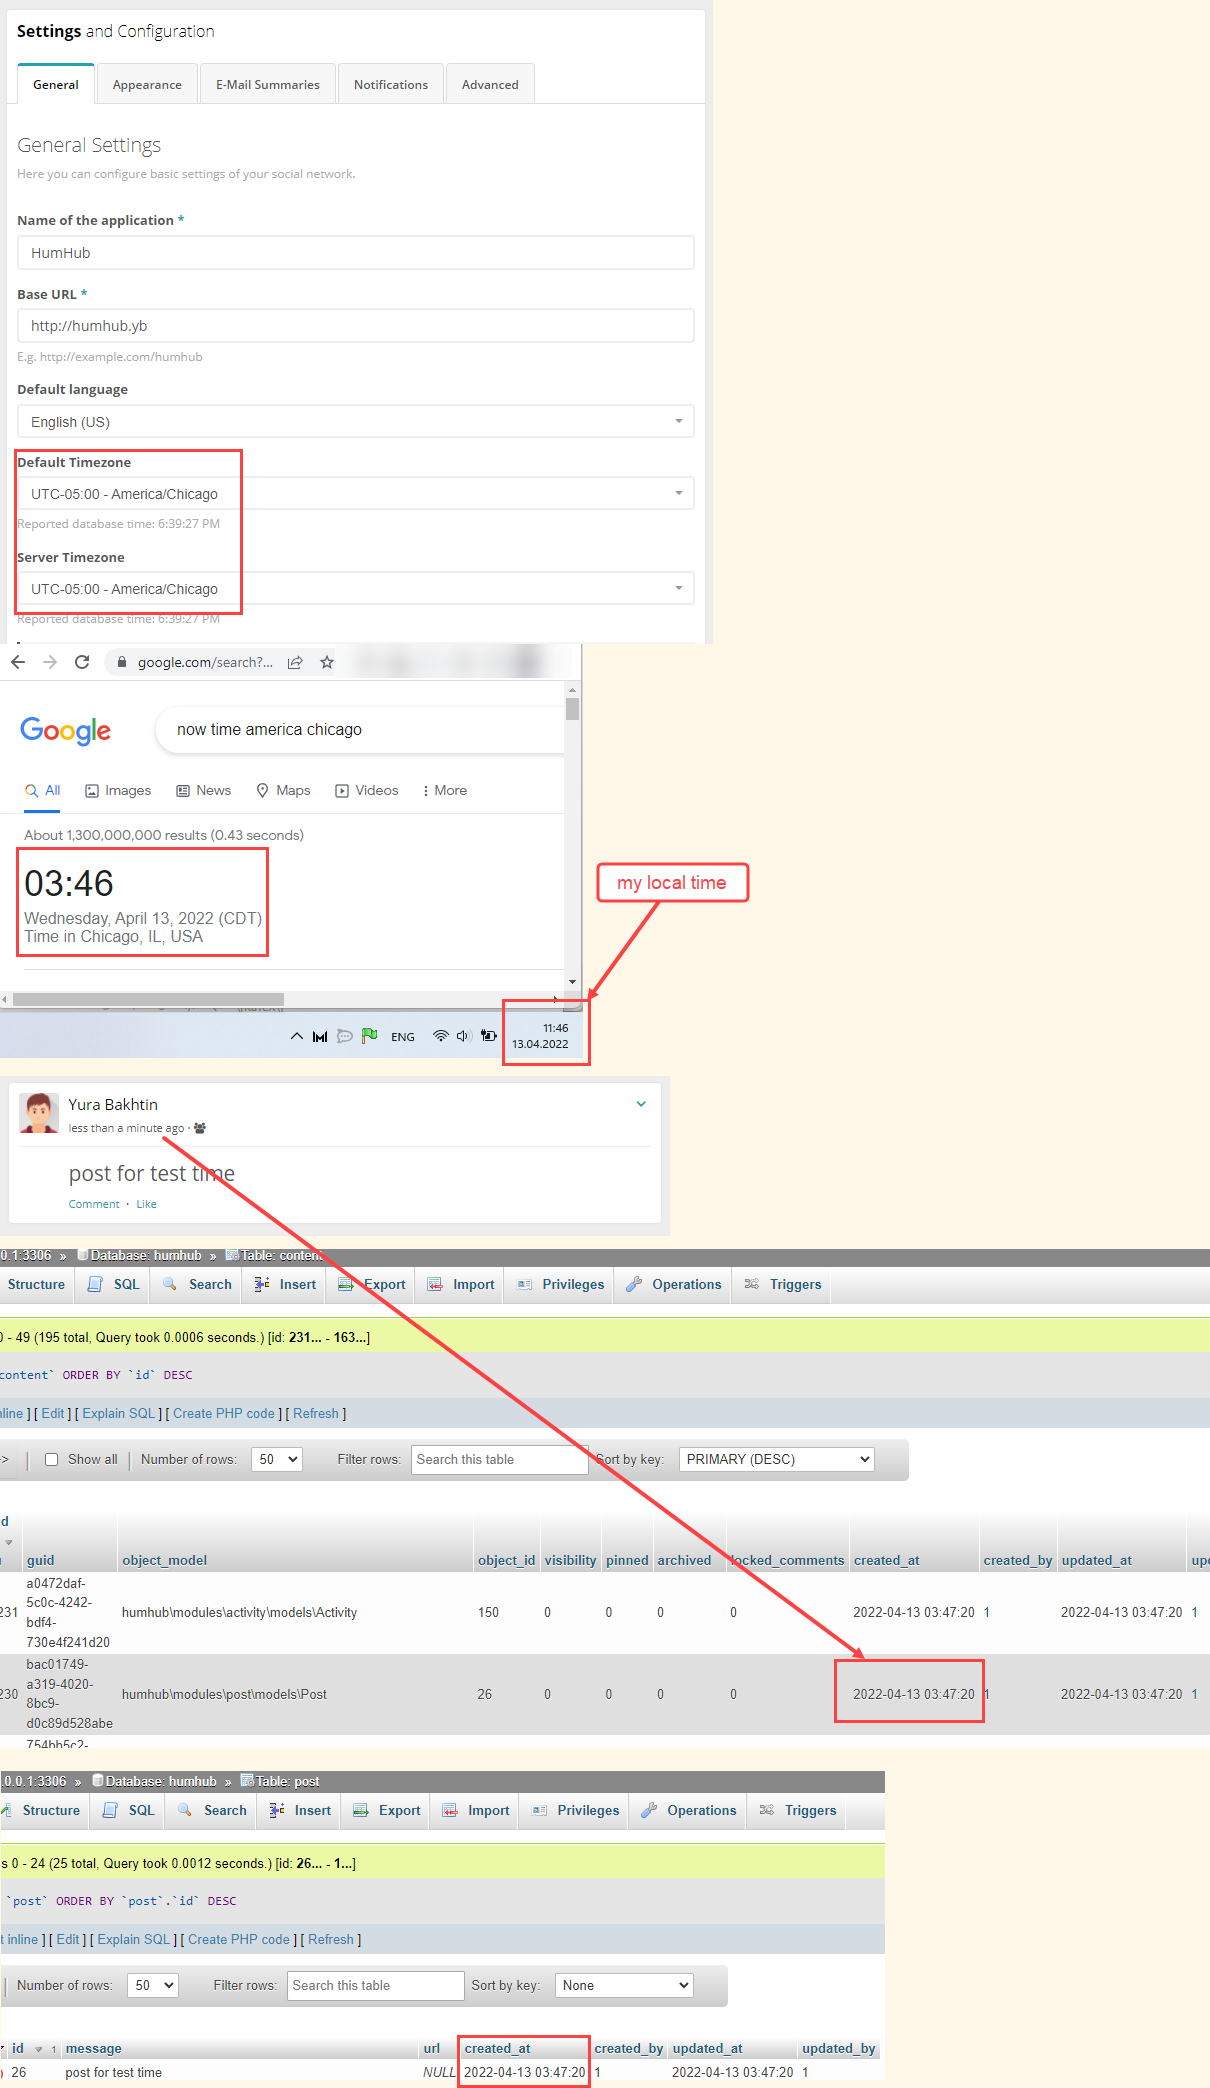Switch to E-Mail Summaries tab
The image size is (1210, 2088).
[268, 85]
